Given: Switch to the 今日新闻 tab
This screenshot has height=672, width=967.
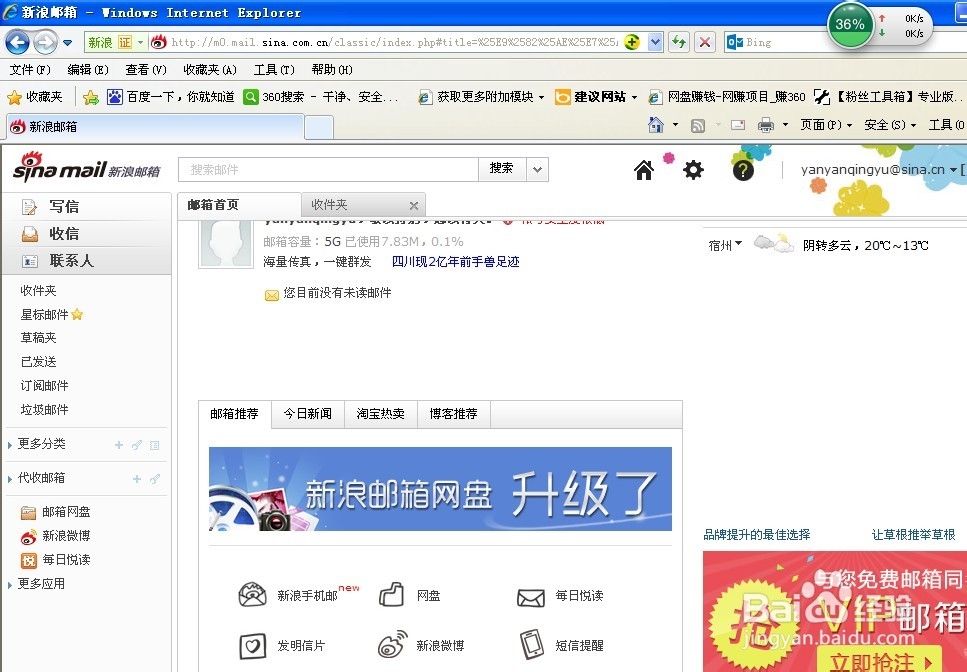Looking at the screenshot, I should point(308,414).
